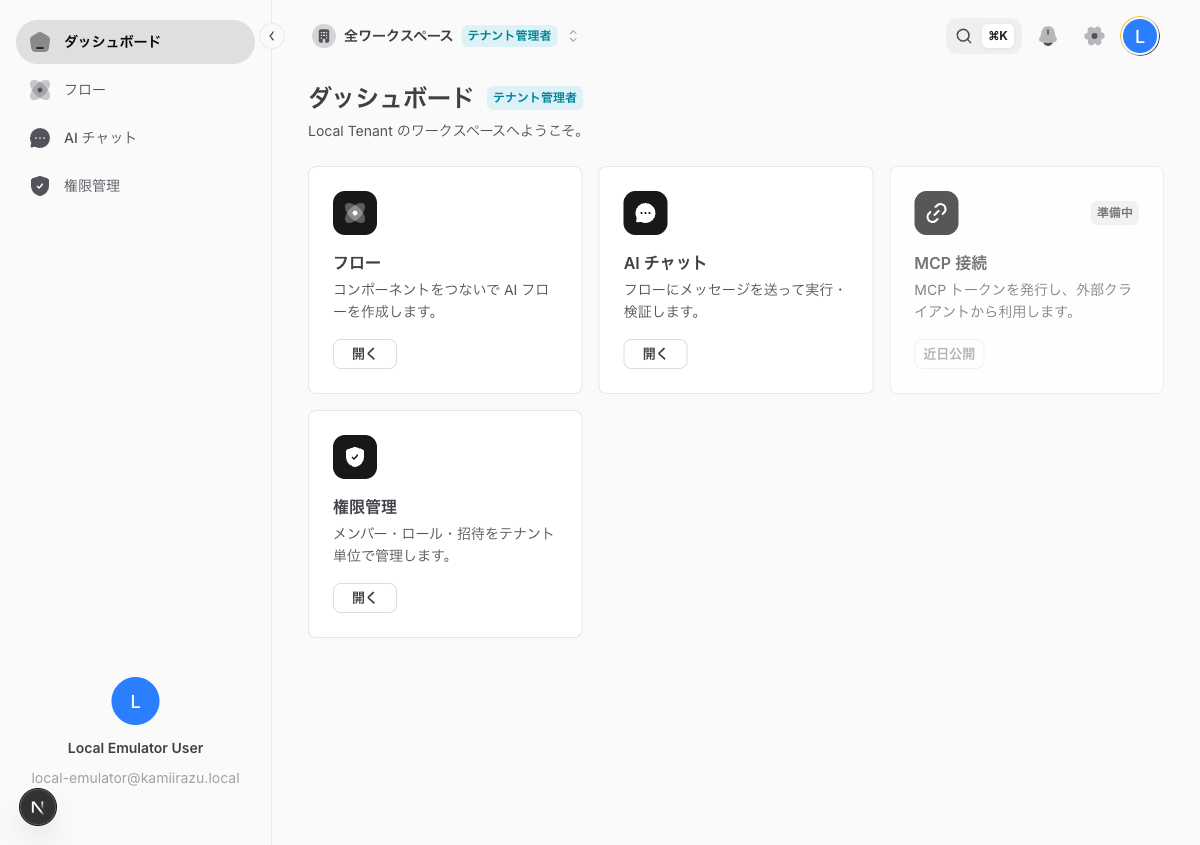Click the workspace building icon in the header
The image size is (1200, 845).
point(323,36)
